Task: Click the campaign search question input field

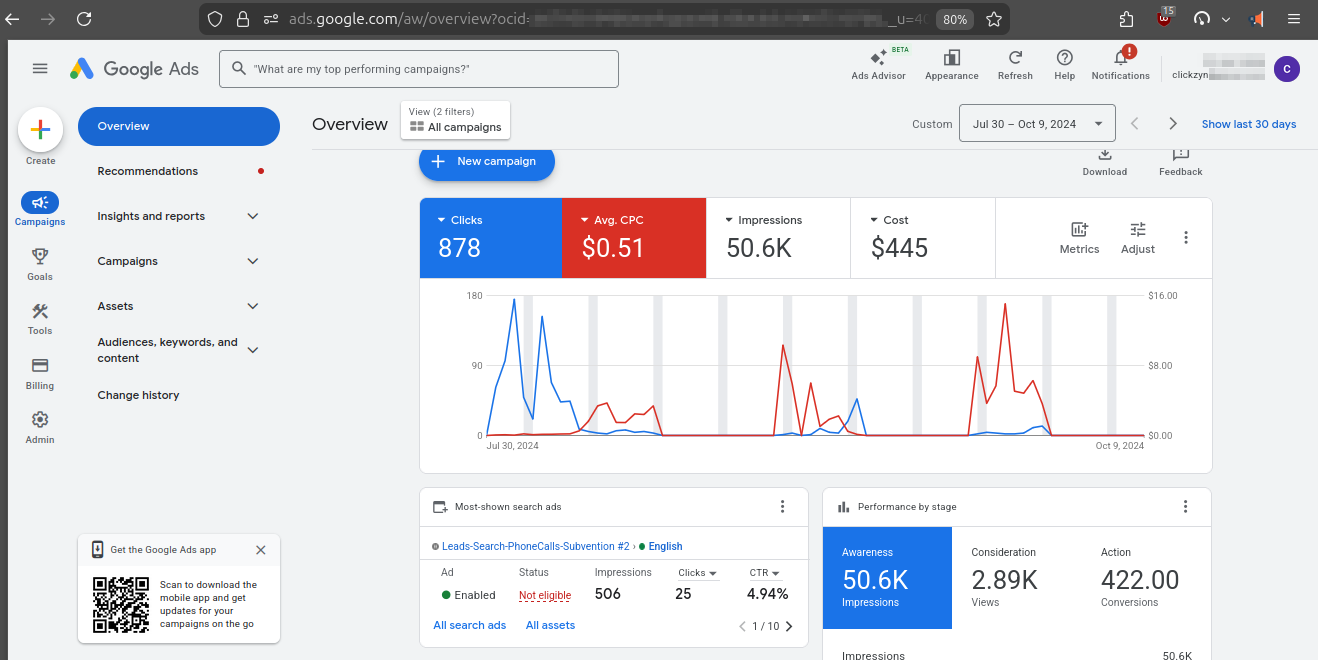Action: click(x=418, y=69)
